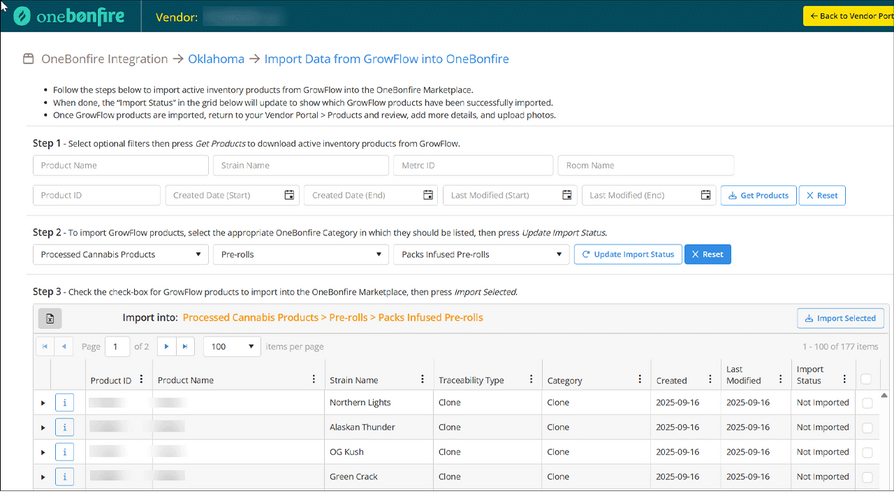Open the Created Date (Start) calendar picker
Image resolution: width=895 pixels, height=503 pixels.
[x=289, y=195]
